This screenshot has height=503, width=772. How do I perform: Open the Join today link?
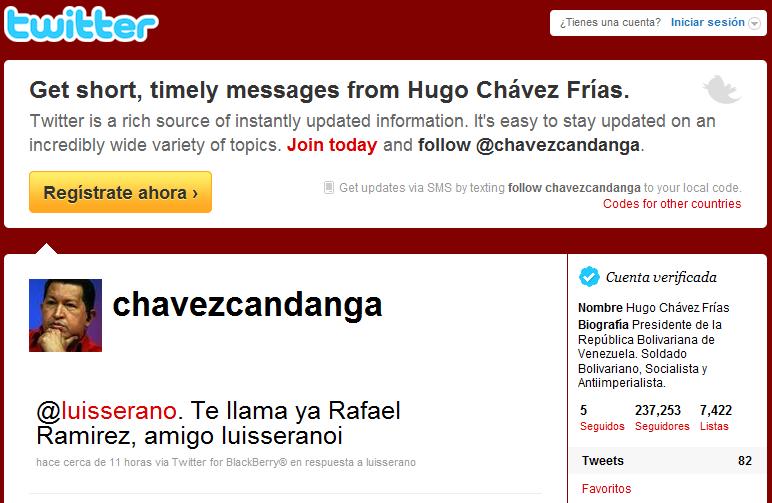332,145
